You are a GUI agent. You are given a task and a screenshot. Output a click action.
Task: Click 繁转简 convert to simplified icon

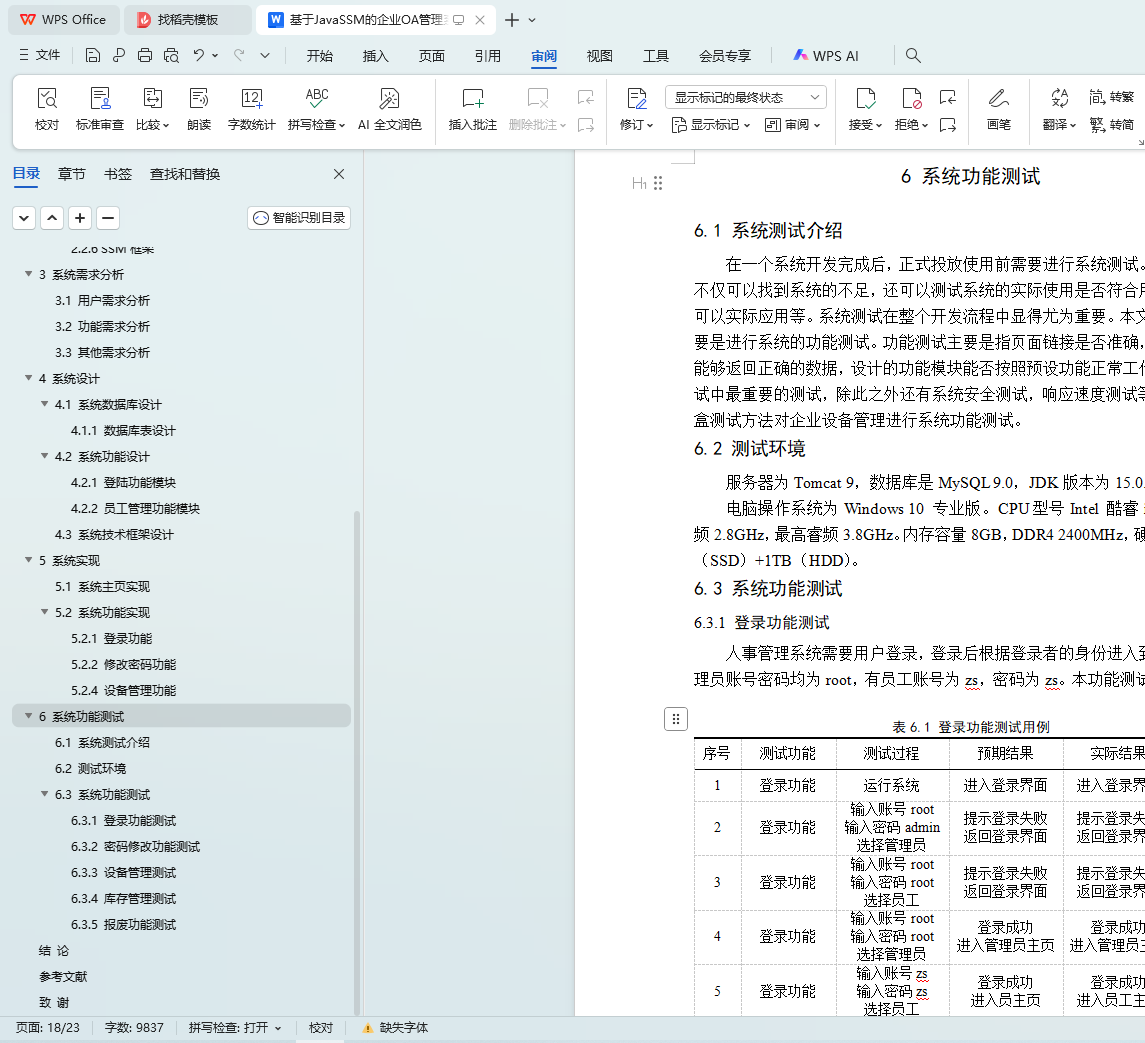(1111, 125)
